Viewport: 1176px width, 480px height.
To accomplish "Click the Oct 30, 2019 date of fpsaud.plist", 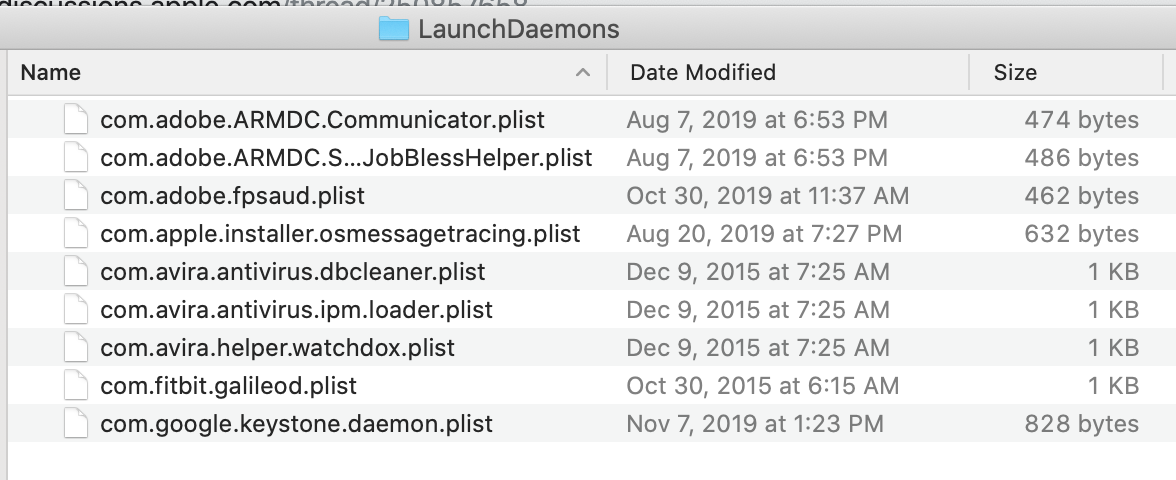I will pyautogui.click(x=767, y=196).
